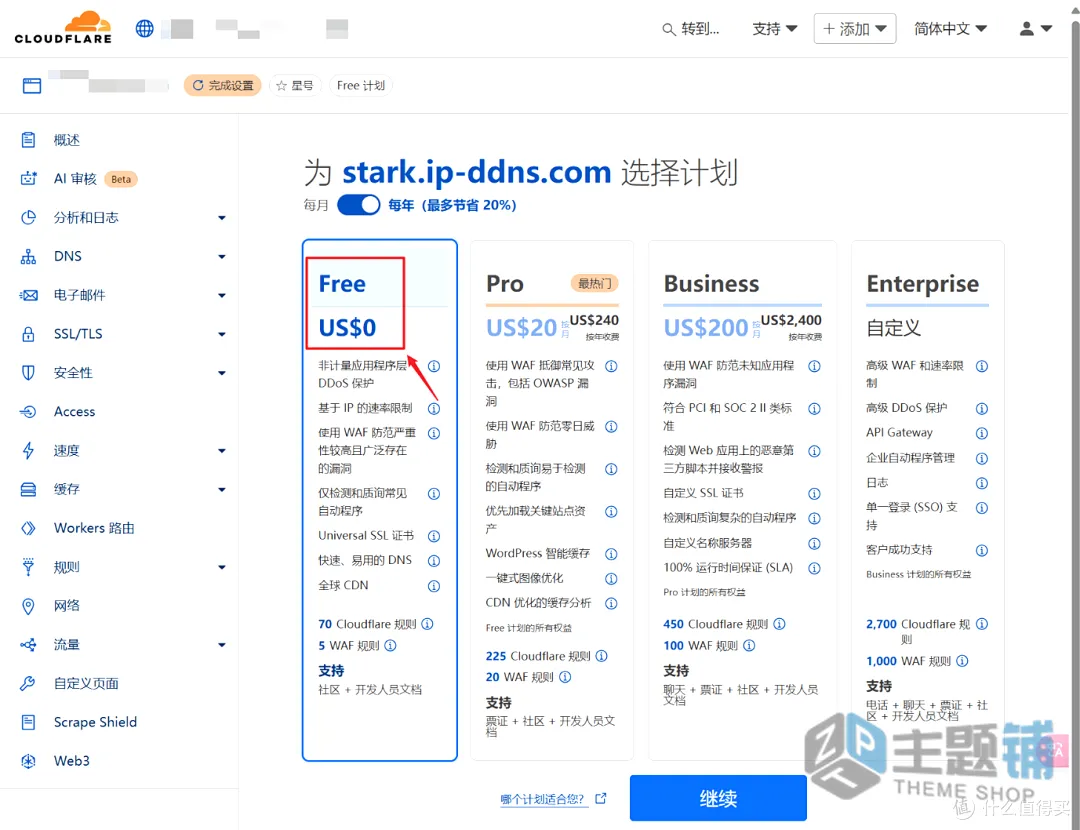This screenshot has width=1080, height=830.
Task: Open the user account icon menu
Action: tap(1035, 29)
